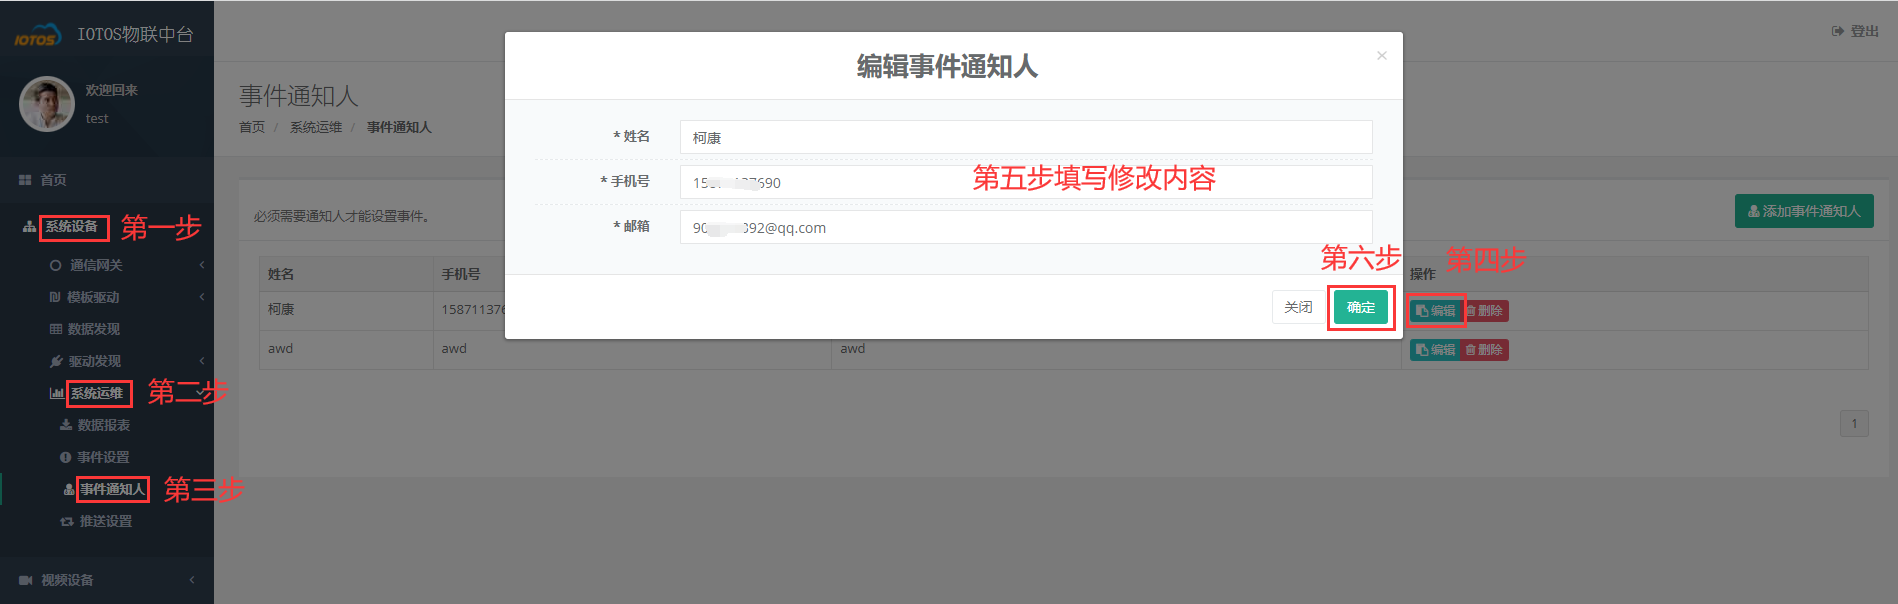This screenshot has height=604, width=1898.
Task: Click awd in the email column
Action: 853,349
